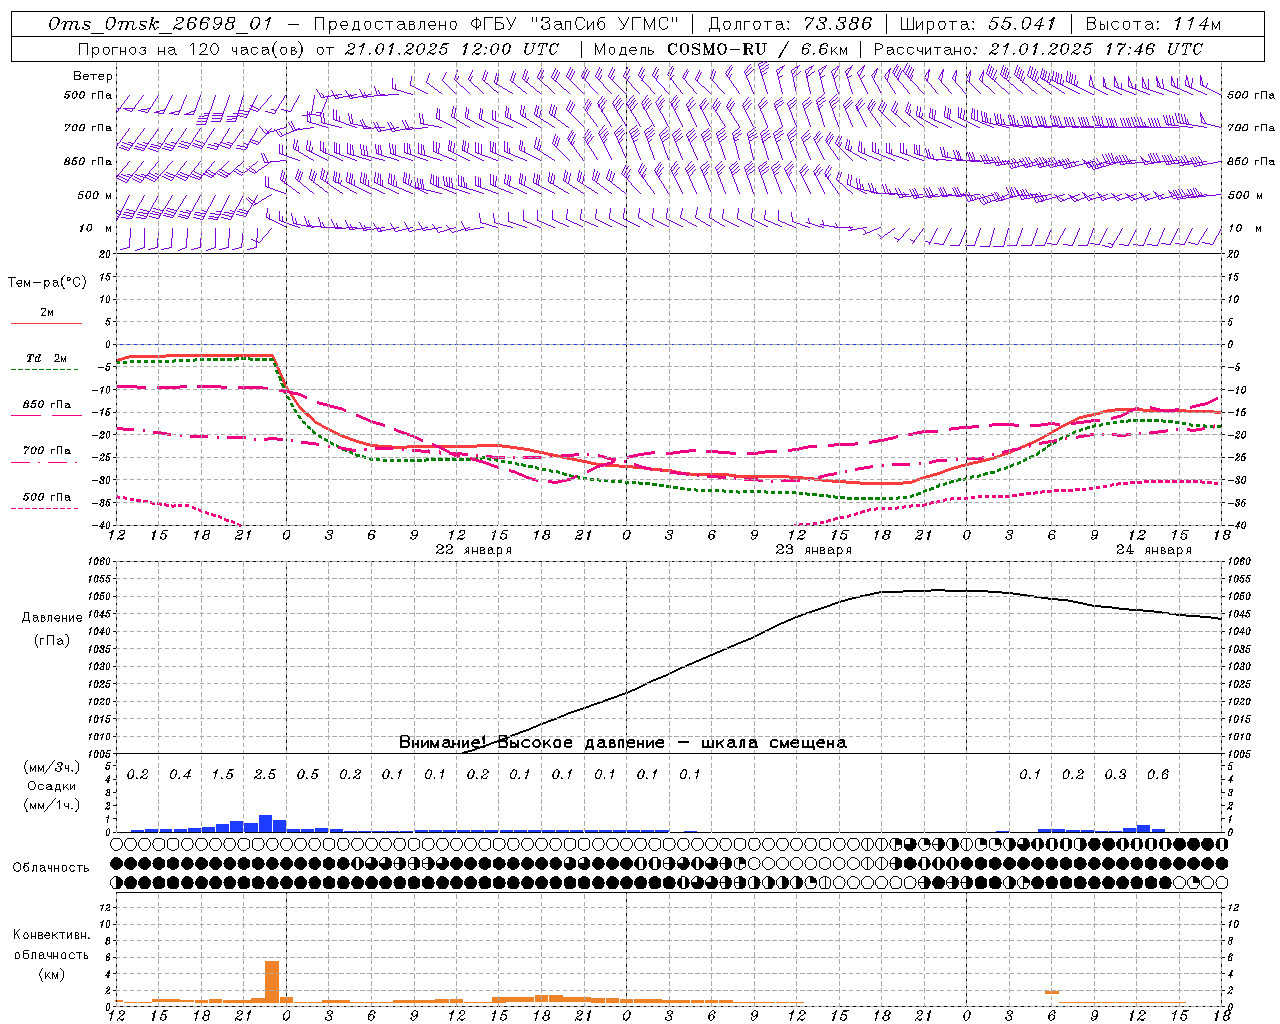Screen dimensions: 1280x1024
Task: Click the 24 января date label
Action: [x=1154, y=550]
